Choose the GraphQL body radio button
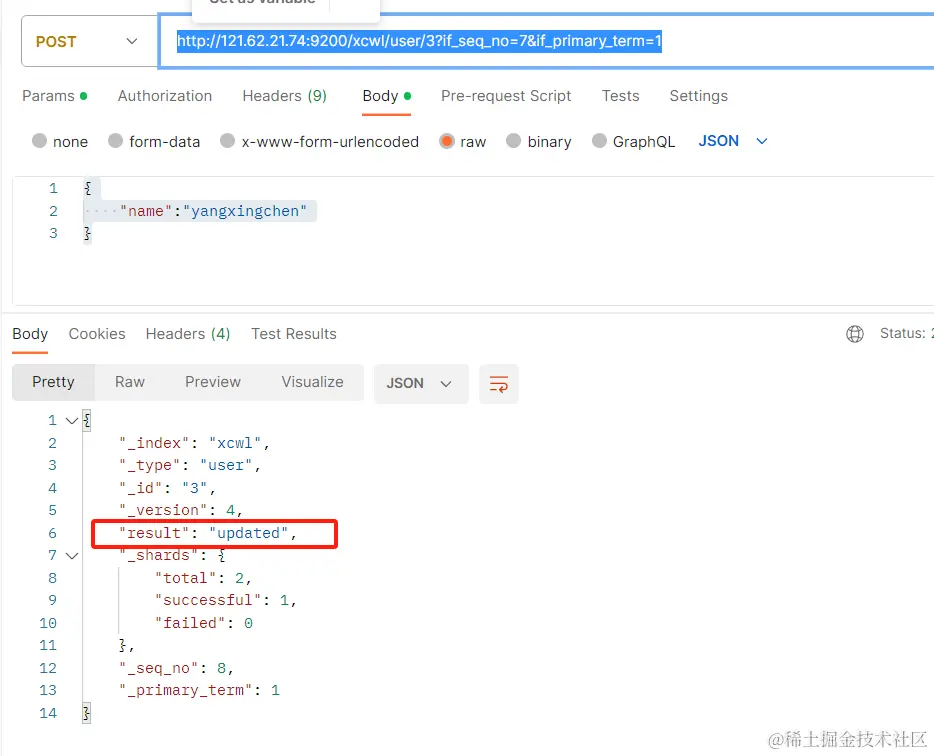The height and width of the screenshot is (756, 934). coord(599,141)
